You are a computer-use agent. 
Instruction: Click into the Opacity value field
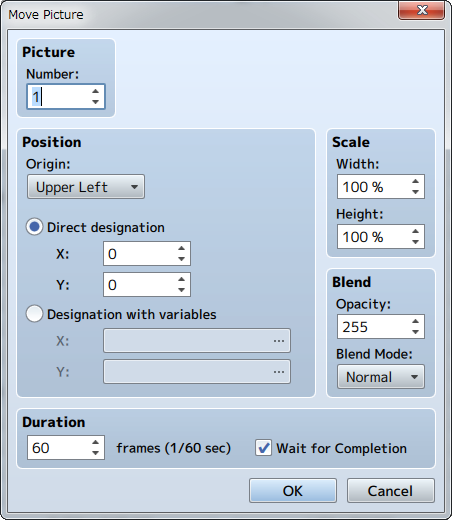[373, 327]
